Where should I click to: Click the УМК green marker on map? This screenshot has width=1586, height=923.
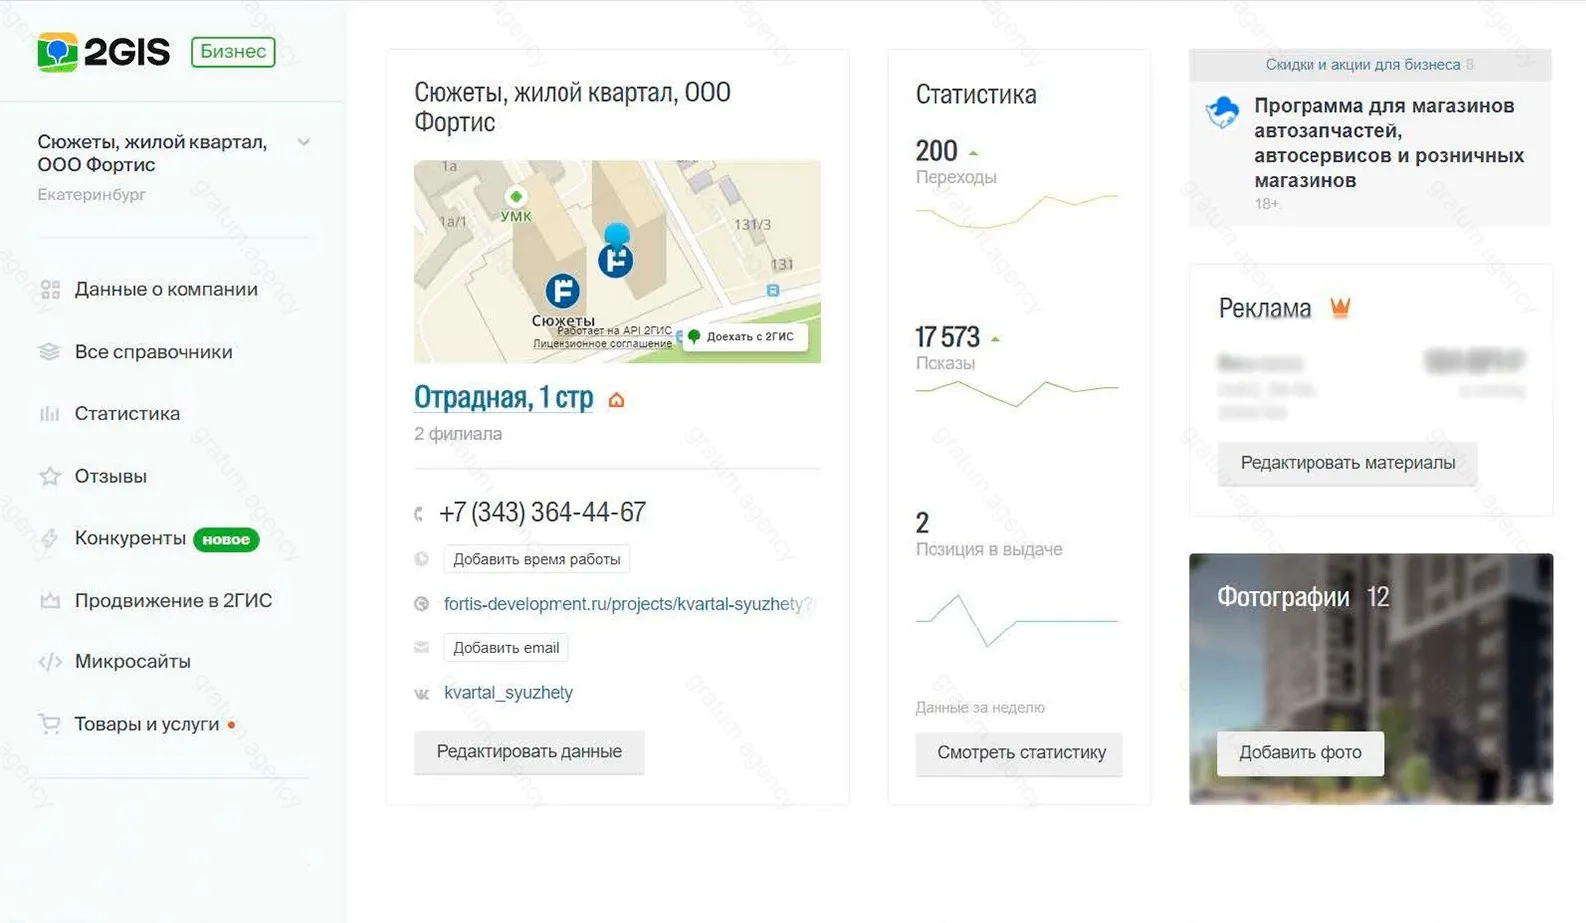(x=516, y=196)
